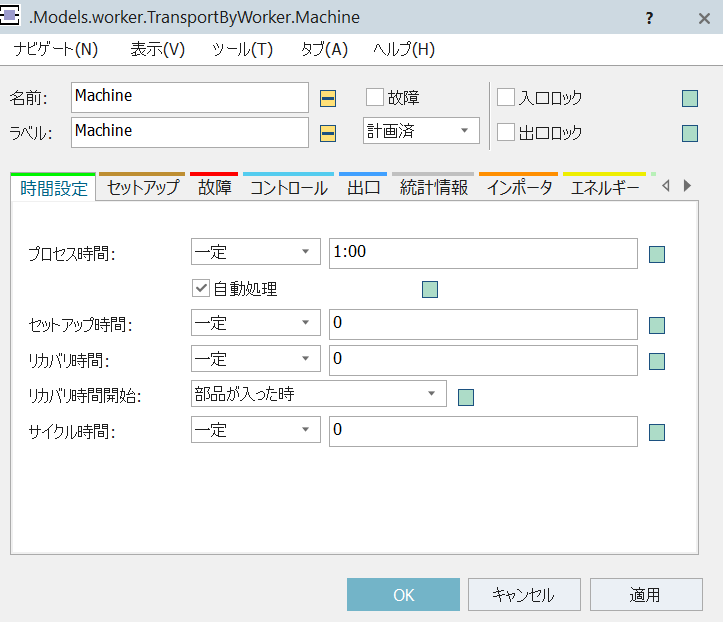The height and width of the screenshot is (622, 723).
Task: Click the 名前 input field
Action: tap(190, 97)
